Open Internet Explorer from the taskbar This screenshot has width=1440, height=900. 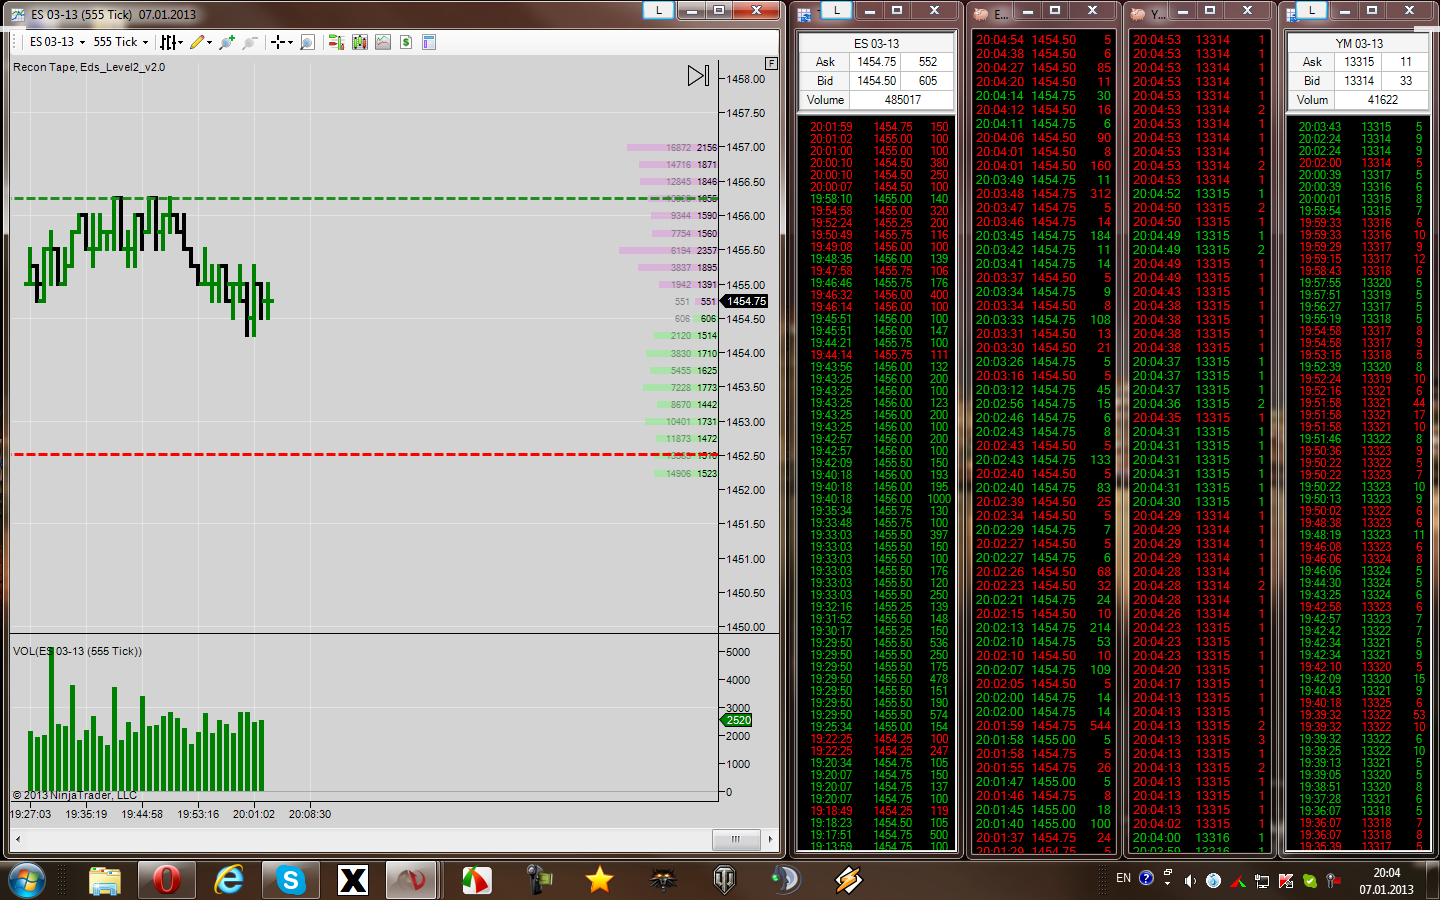click(x=229, y=880)
